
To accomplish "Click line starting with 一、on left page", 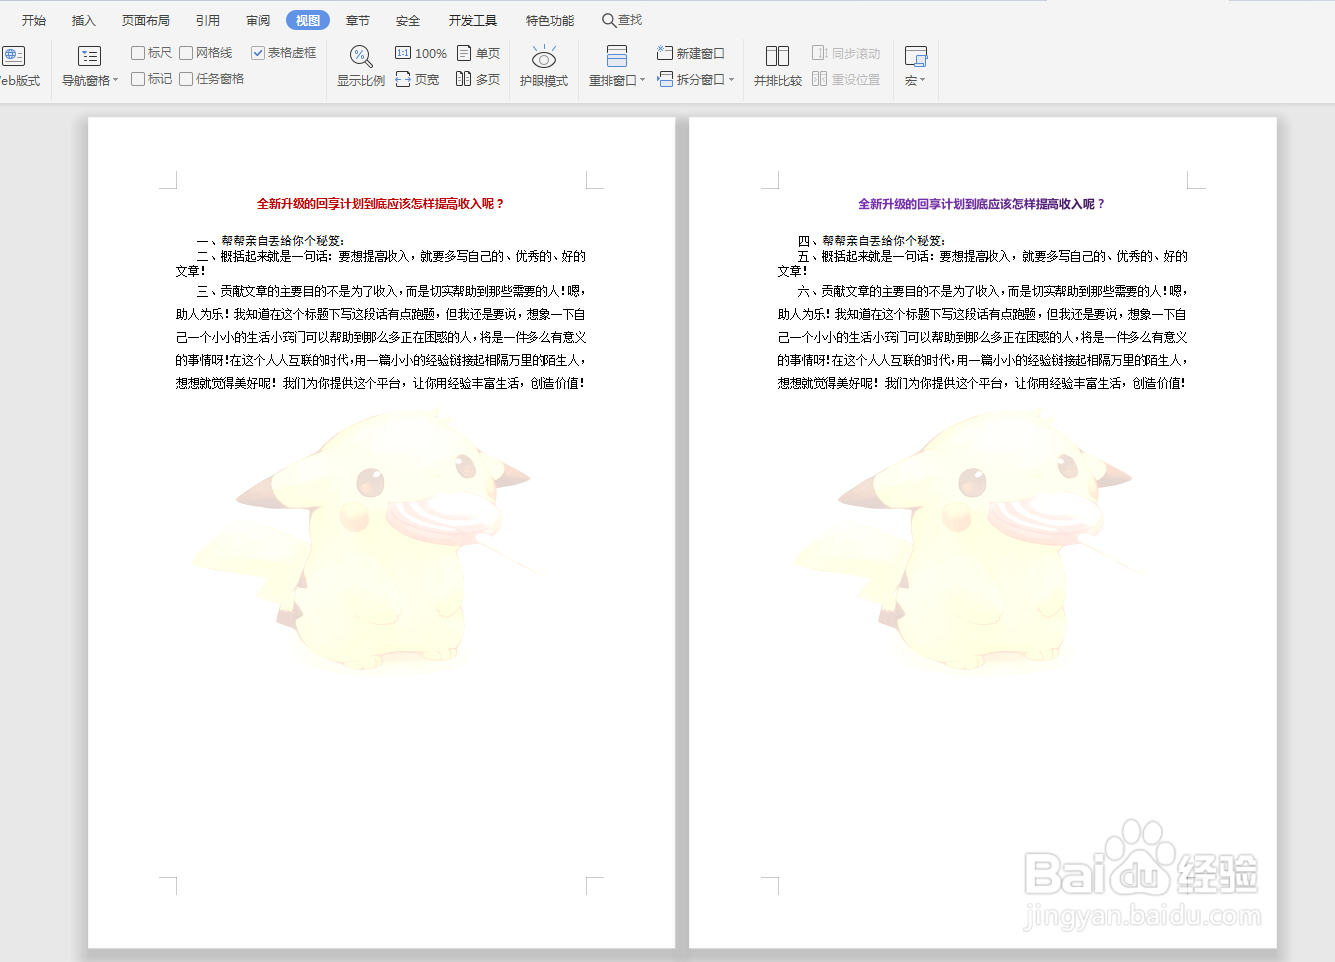I will [271, 241].
